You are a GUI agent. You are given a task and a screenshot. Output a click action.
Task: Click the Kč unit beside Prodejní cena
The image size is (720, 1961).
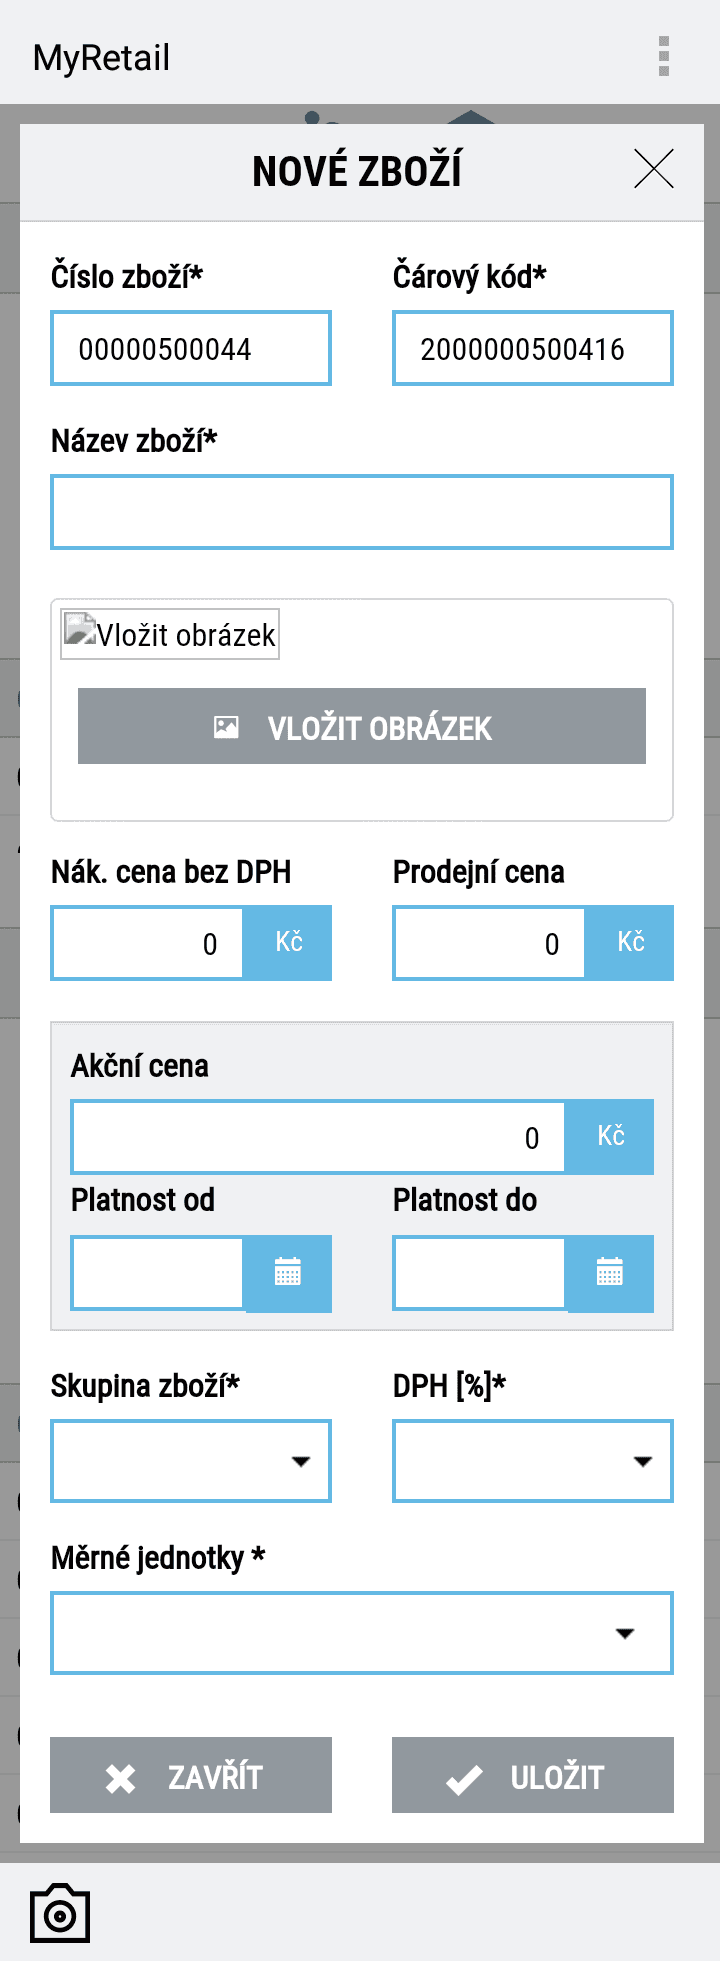[630, 943]
